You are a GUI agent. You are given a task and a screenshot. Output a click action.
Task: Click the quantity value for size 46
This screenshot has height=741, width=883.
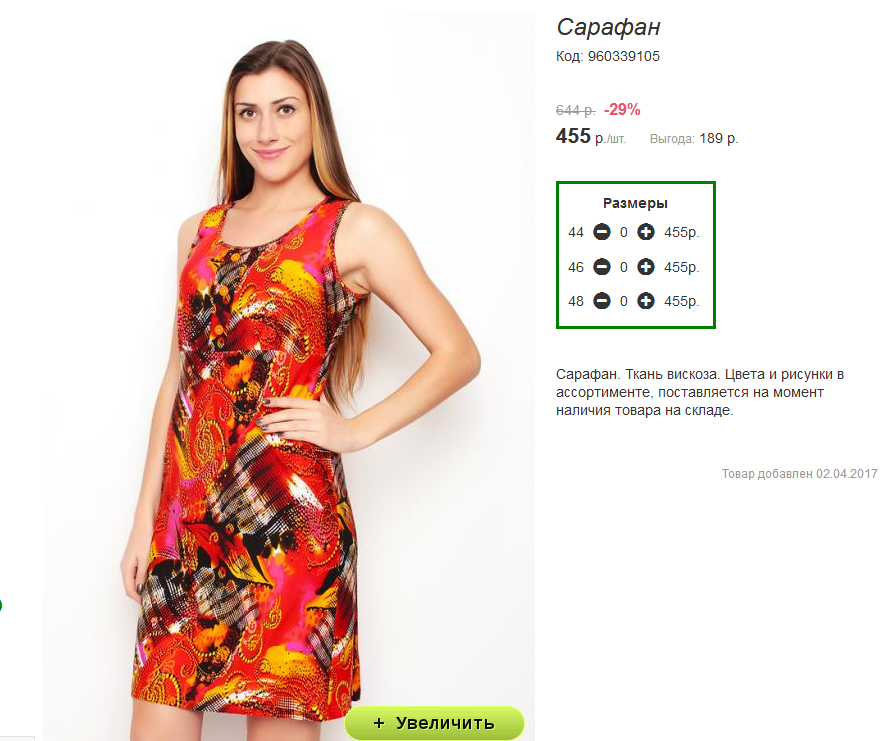pyautogui.click(x=623, y=267)
